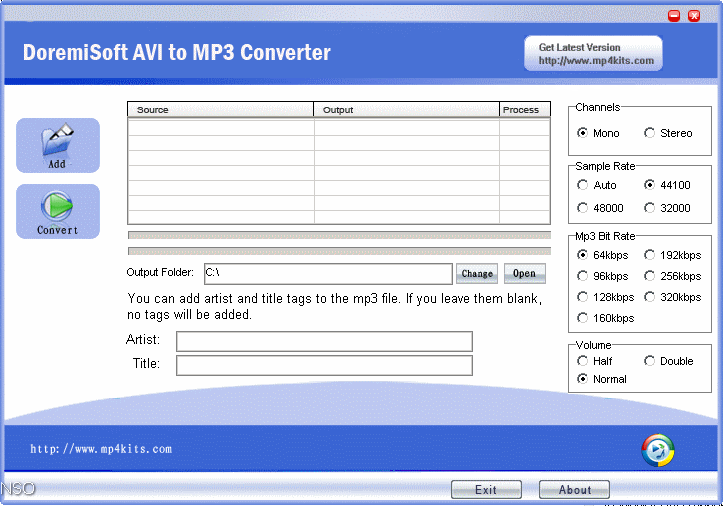723x506 pixels.
Task: Click the Source column header
Action: click(220, 110)
